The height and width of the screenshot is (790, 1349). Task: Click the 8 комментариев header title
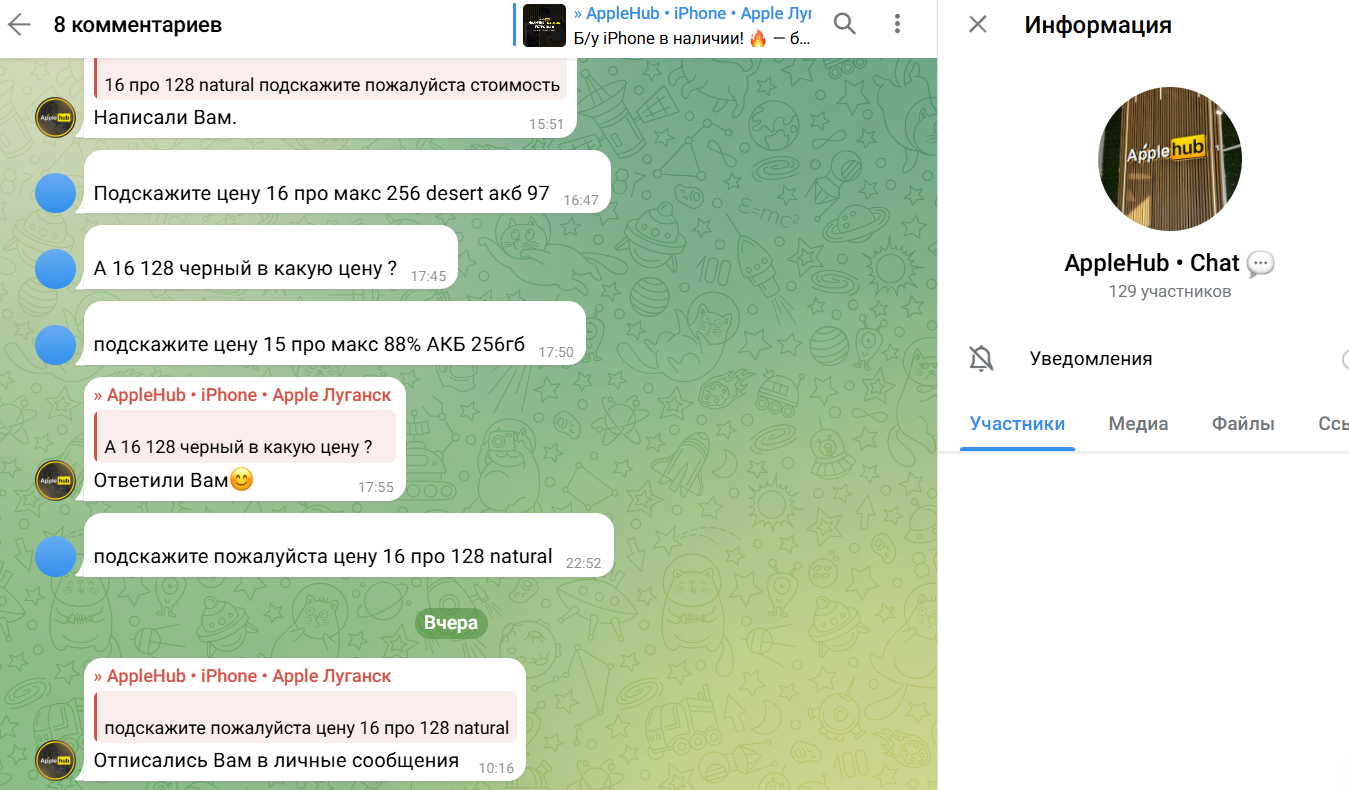point(138,25)
